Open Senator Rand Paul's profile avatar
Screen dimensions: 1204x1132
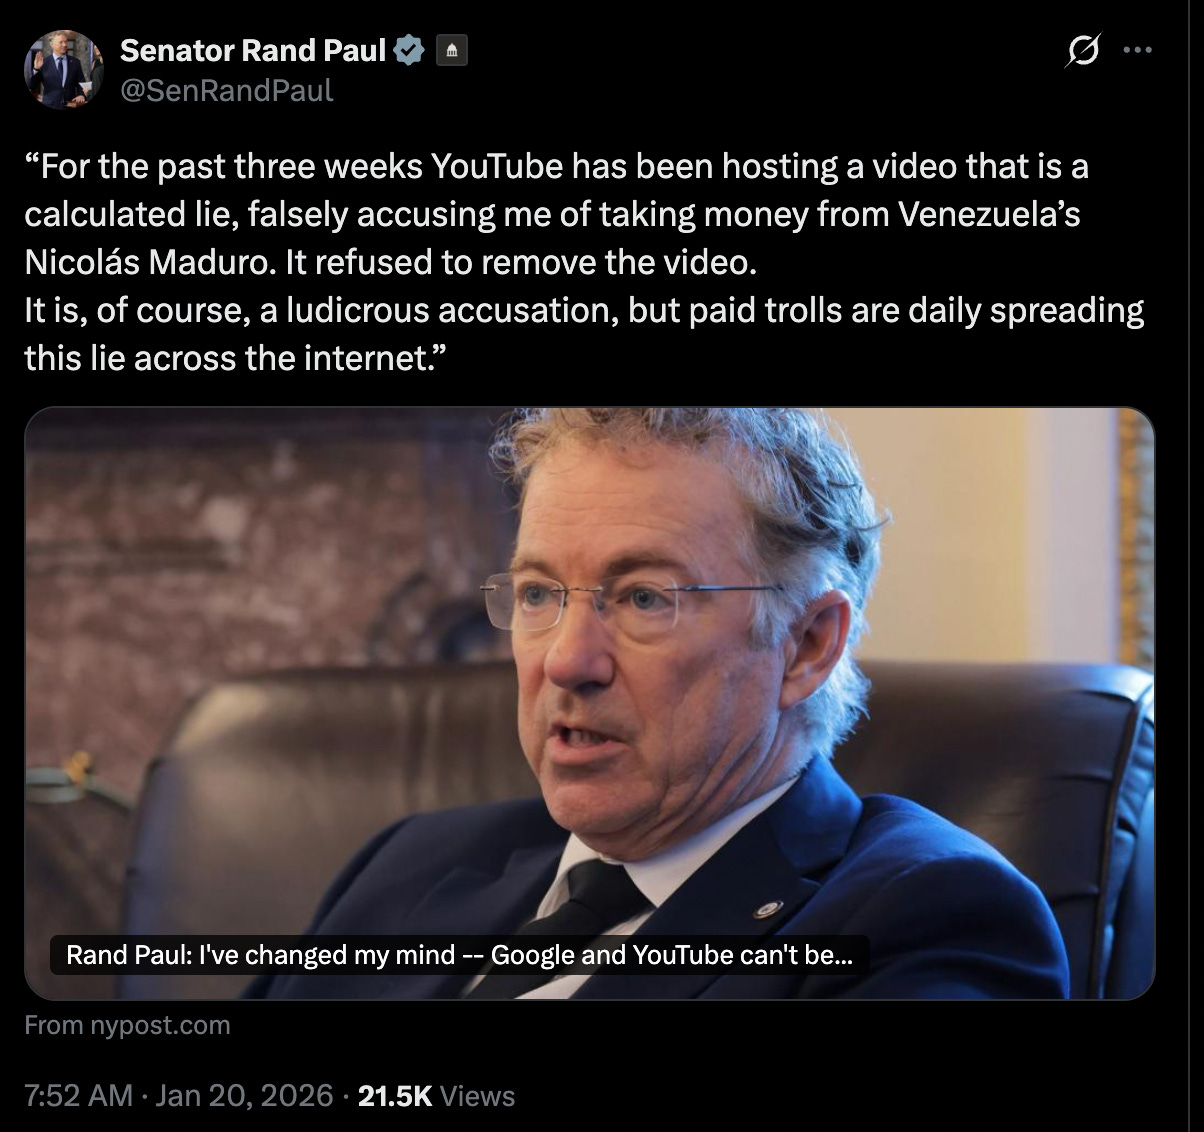pos(64,69)
